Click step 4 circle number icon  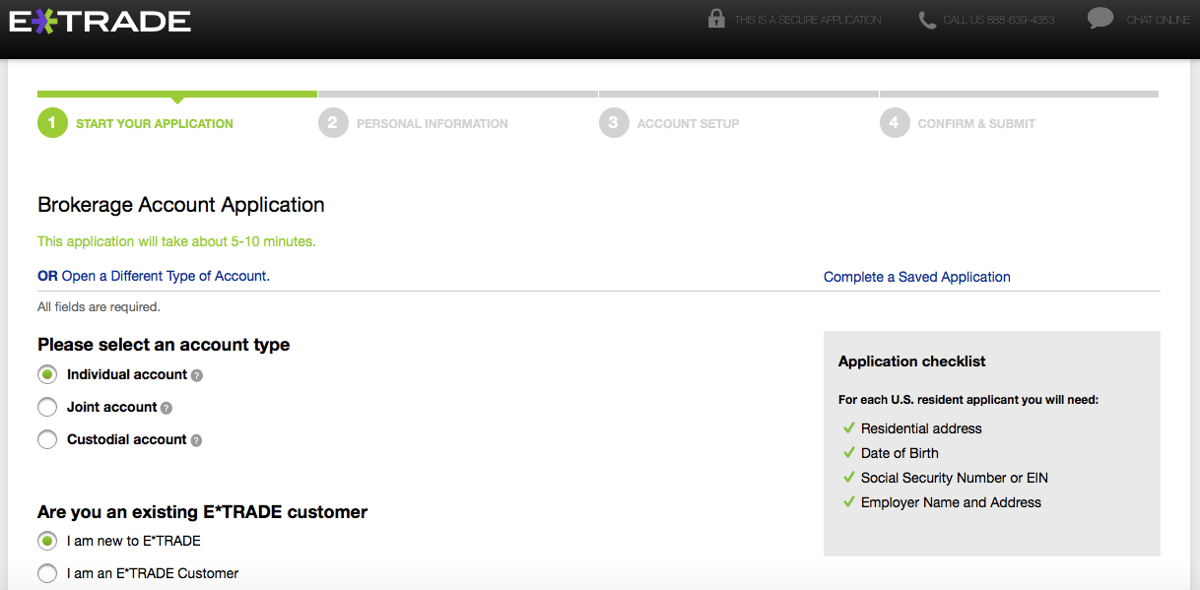coord(894,123)
